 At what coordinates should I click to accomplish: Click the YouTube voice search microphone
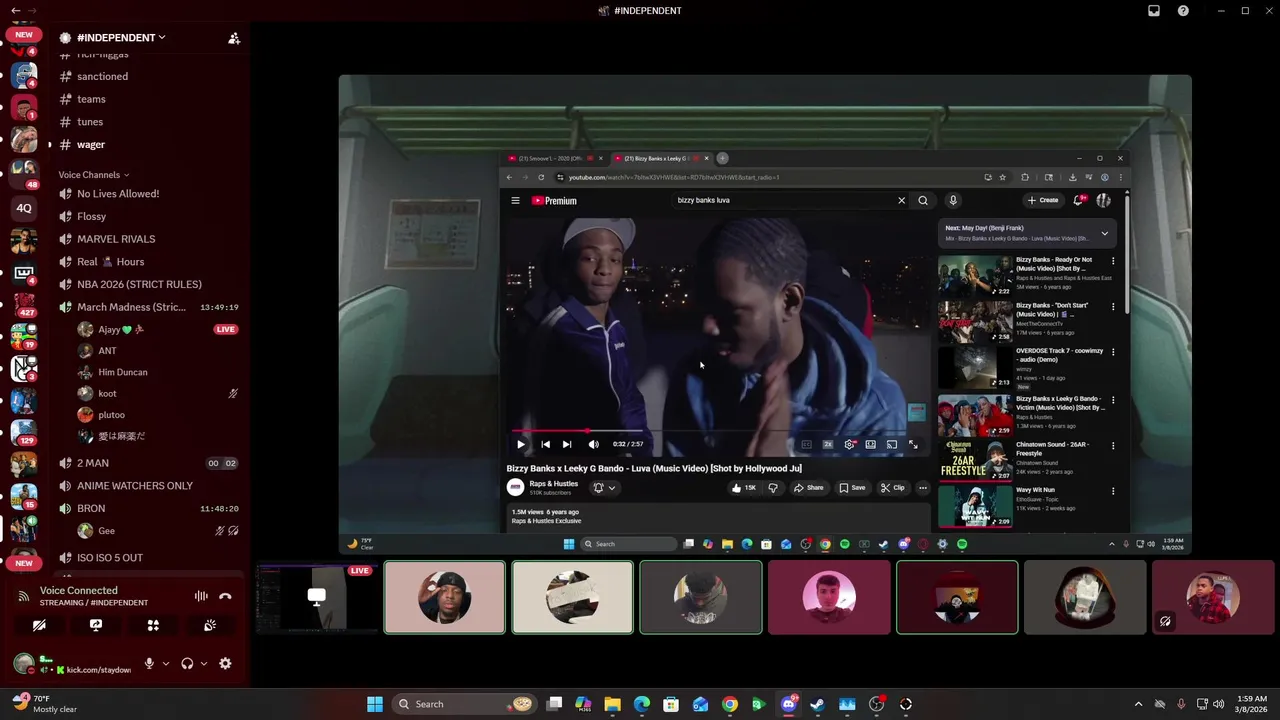[953, 201]
